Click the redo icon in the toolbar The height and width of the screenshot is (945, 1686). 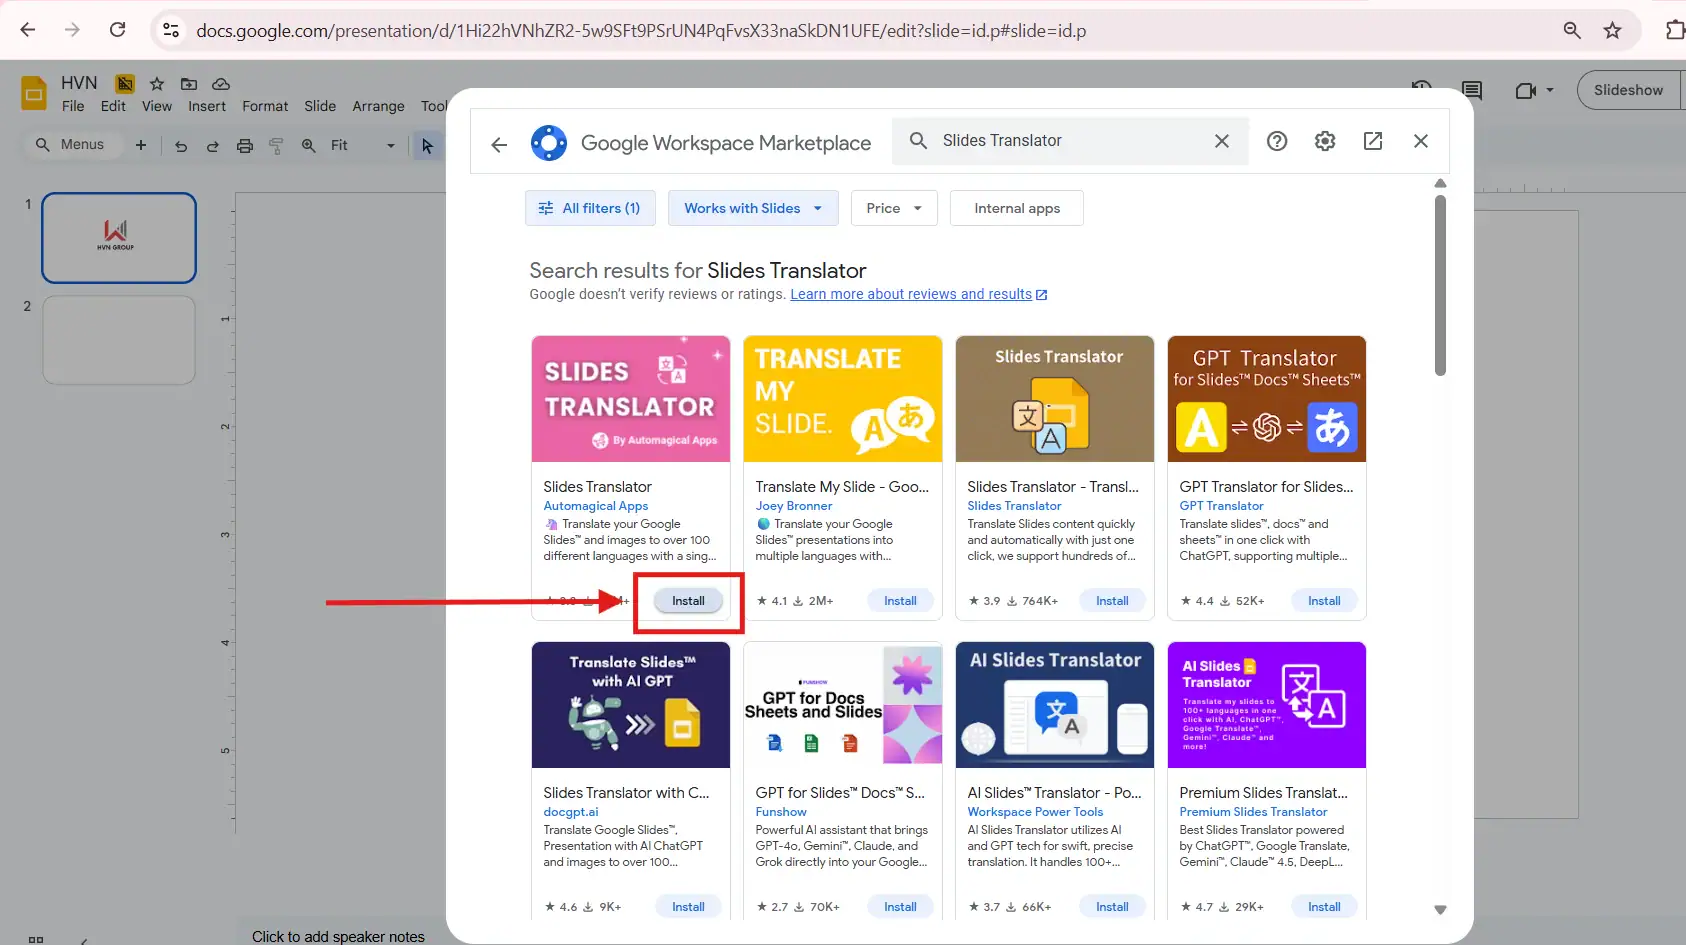coord(212,145)
